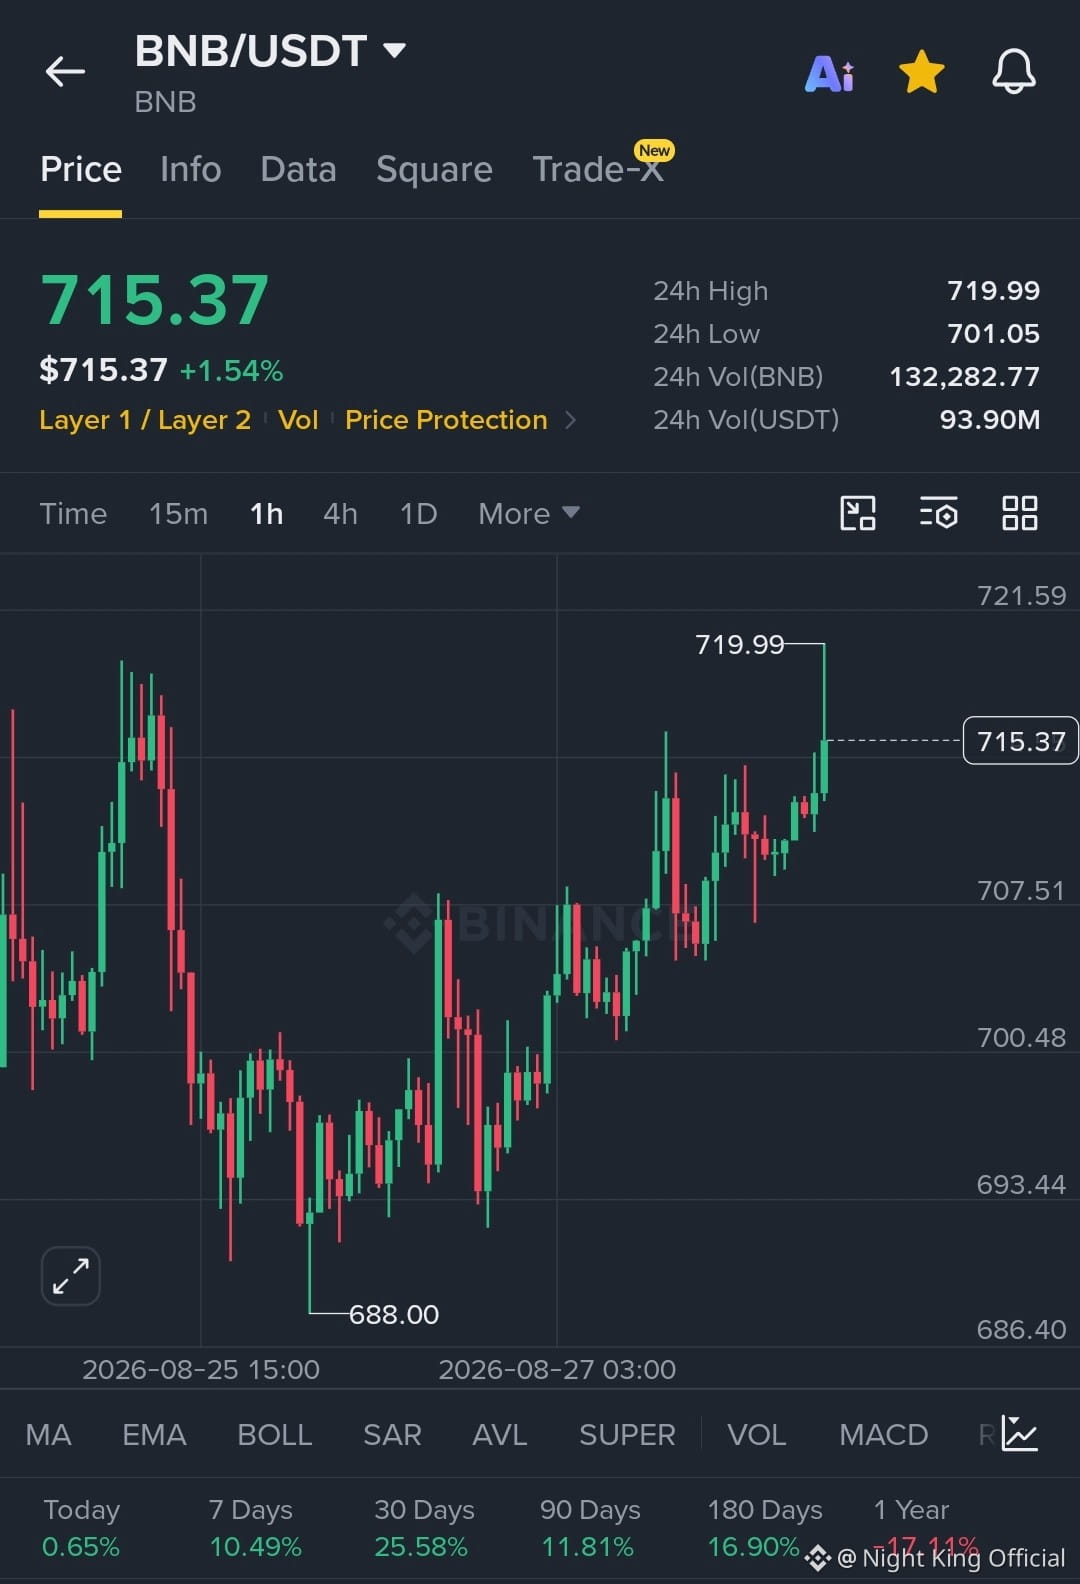This screenshot has width=1080, height=1584.
Task: Tap the 7 Days 10.49% performance
Action: point(255,1528)
